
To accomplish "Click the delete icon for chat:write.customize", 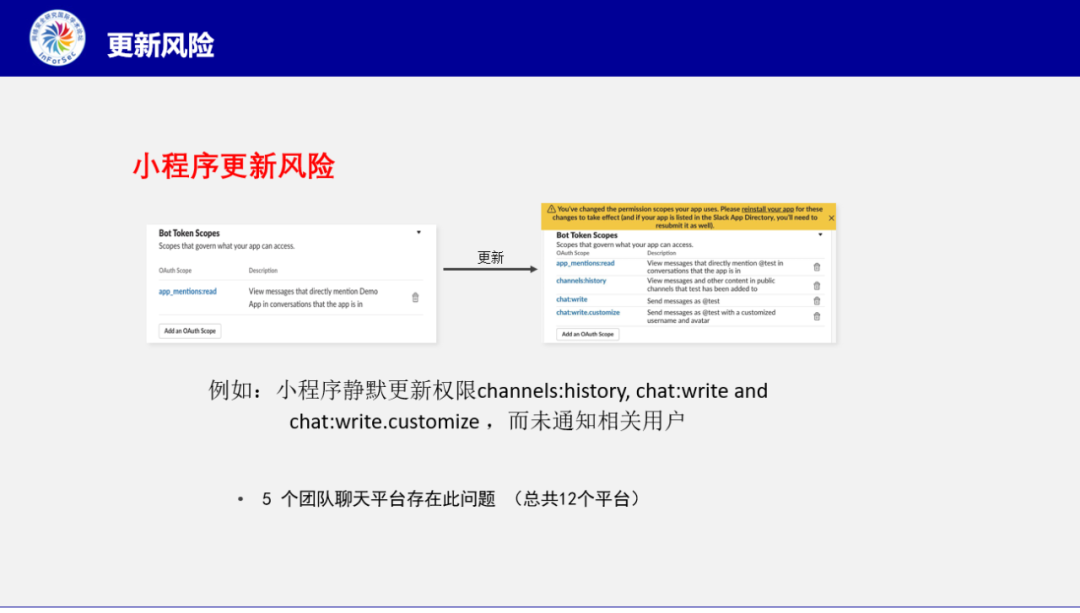I will click(x=816, y=315).
